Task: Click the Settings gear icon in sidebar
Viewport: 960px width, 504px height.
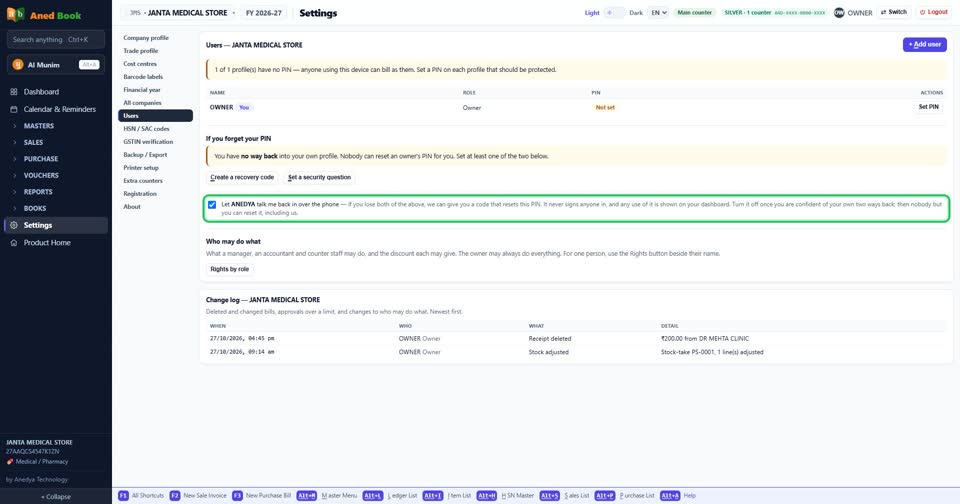Action: coord(13,225)
